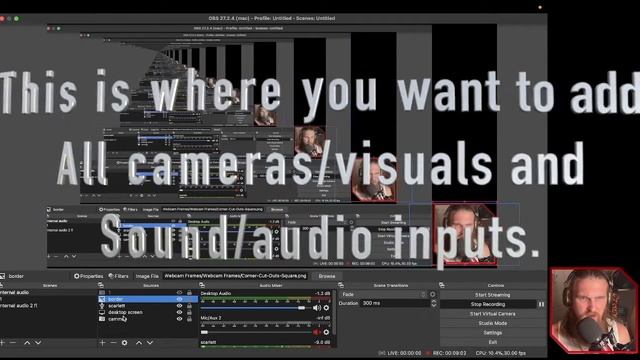
Task: Select the border source in Sources list
Action: [x=147, y=299]
